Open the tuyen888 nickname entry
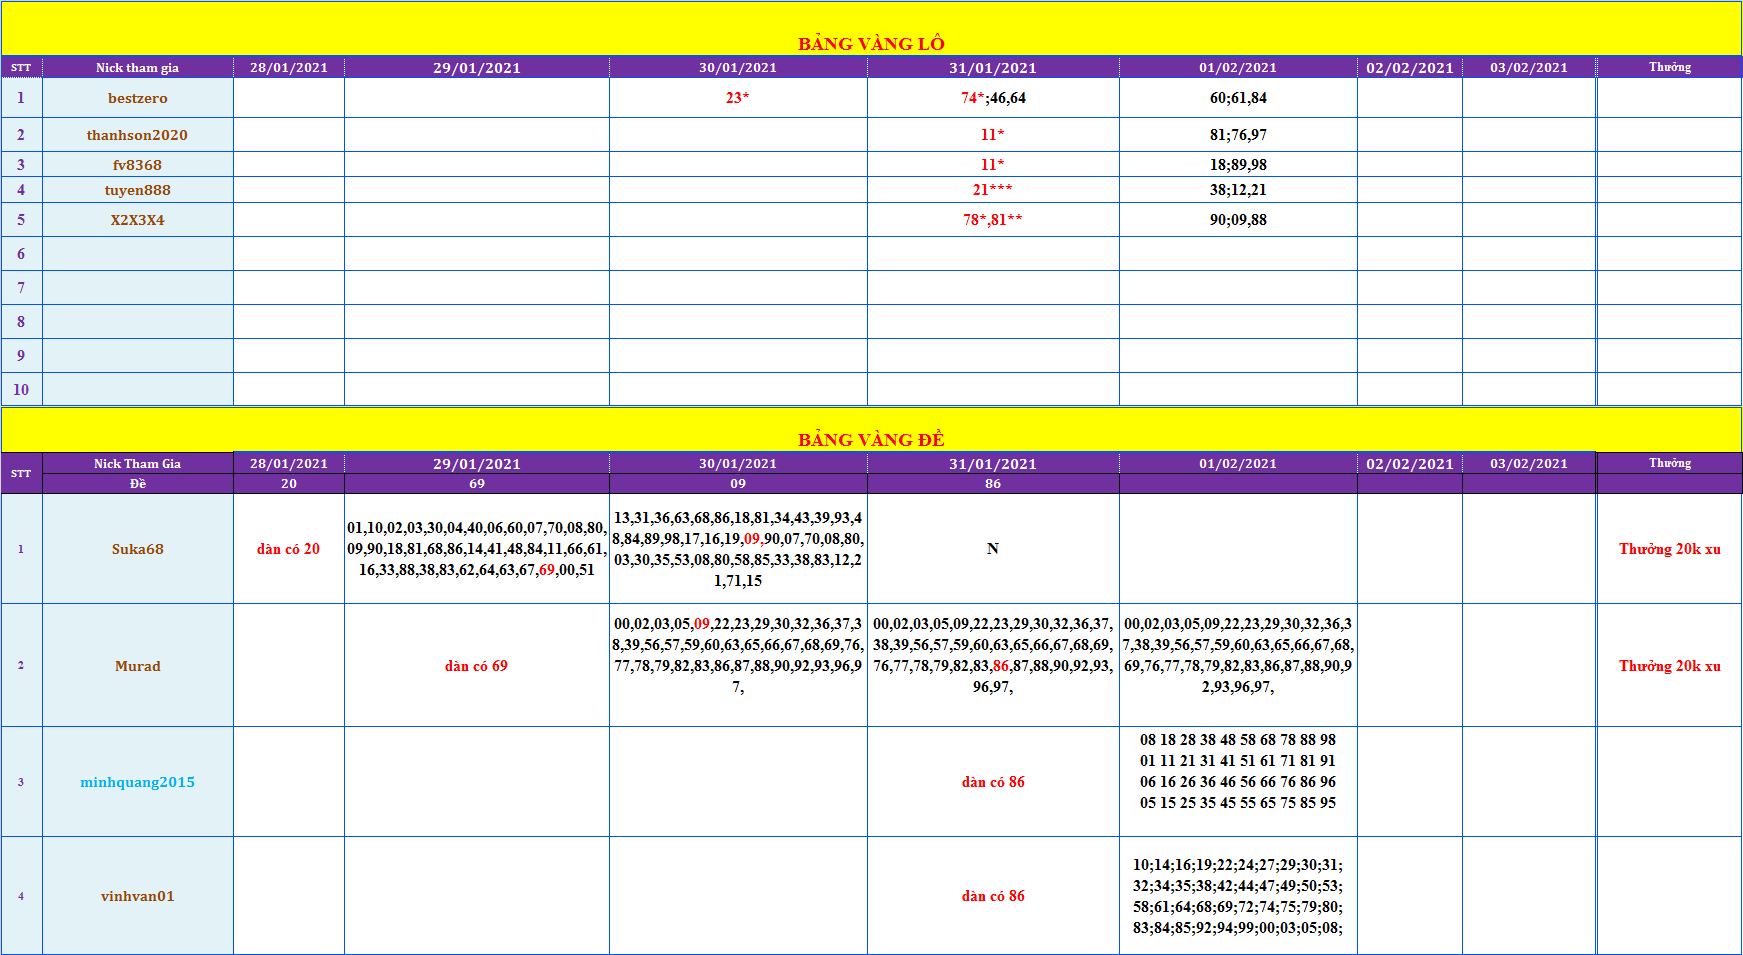Screen dimensions: 1743x955 click(138, 190)
